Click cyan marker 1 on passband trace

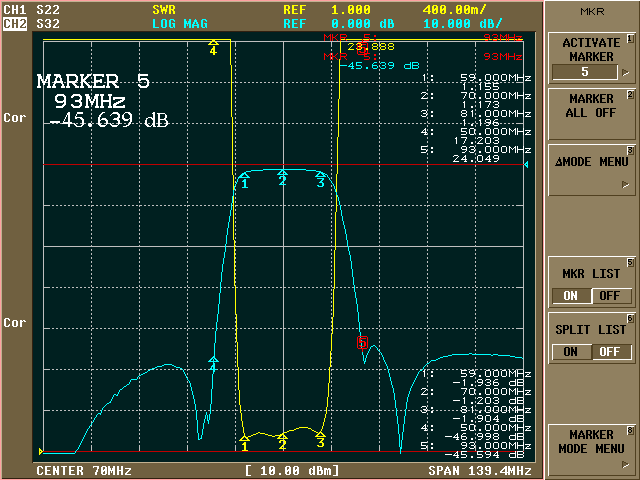(244, 181)
